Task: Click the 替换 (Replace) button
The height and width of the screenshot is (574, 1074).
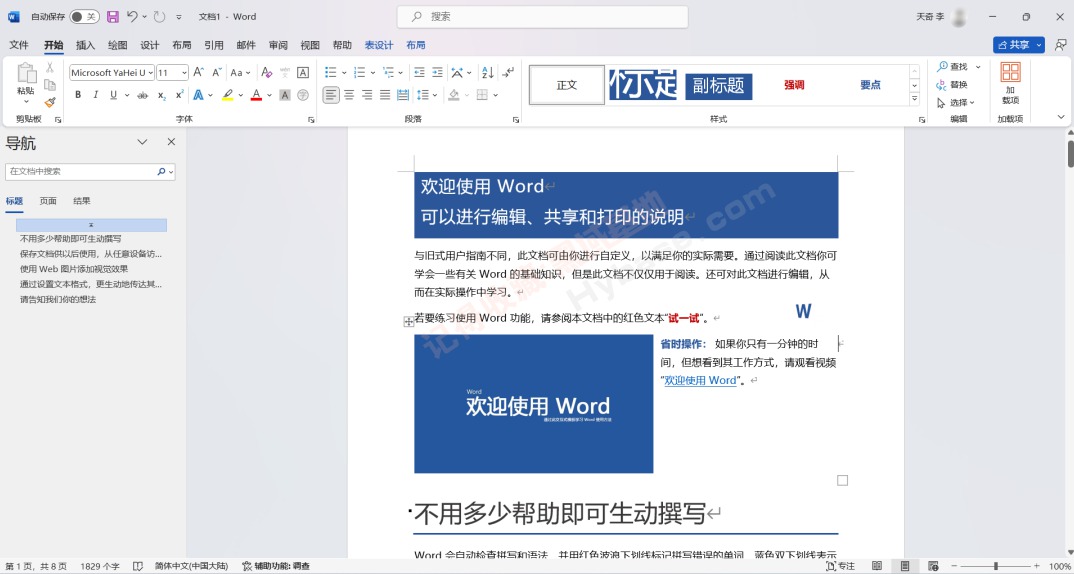Action: 952,84
